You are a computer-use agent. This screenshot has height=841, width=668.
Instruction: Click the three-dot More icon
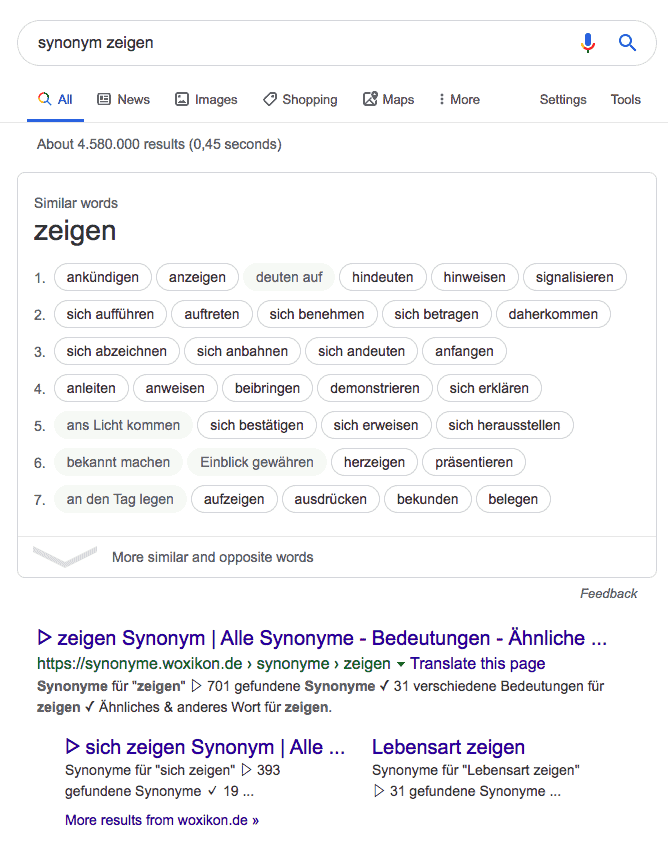click(x=443, y=99)
